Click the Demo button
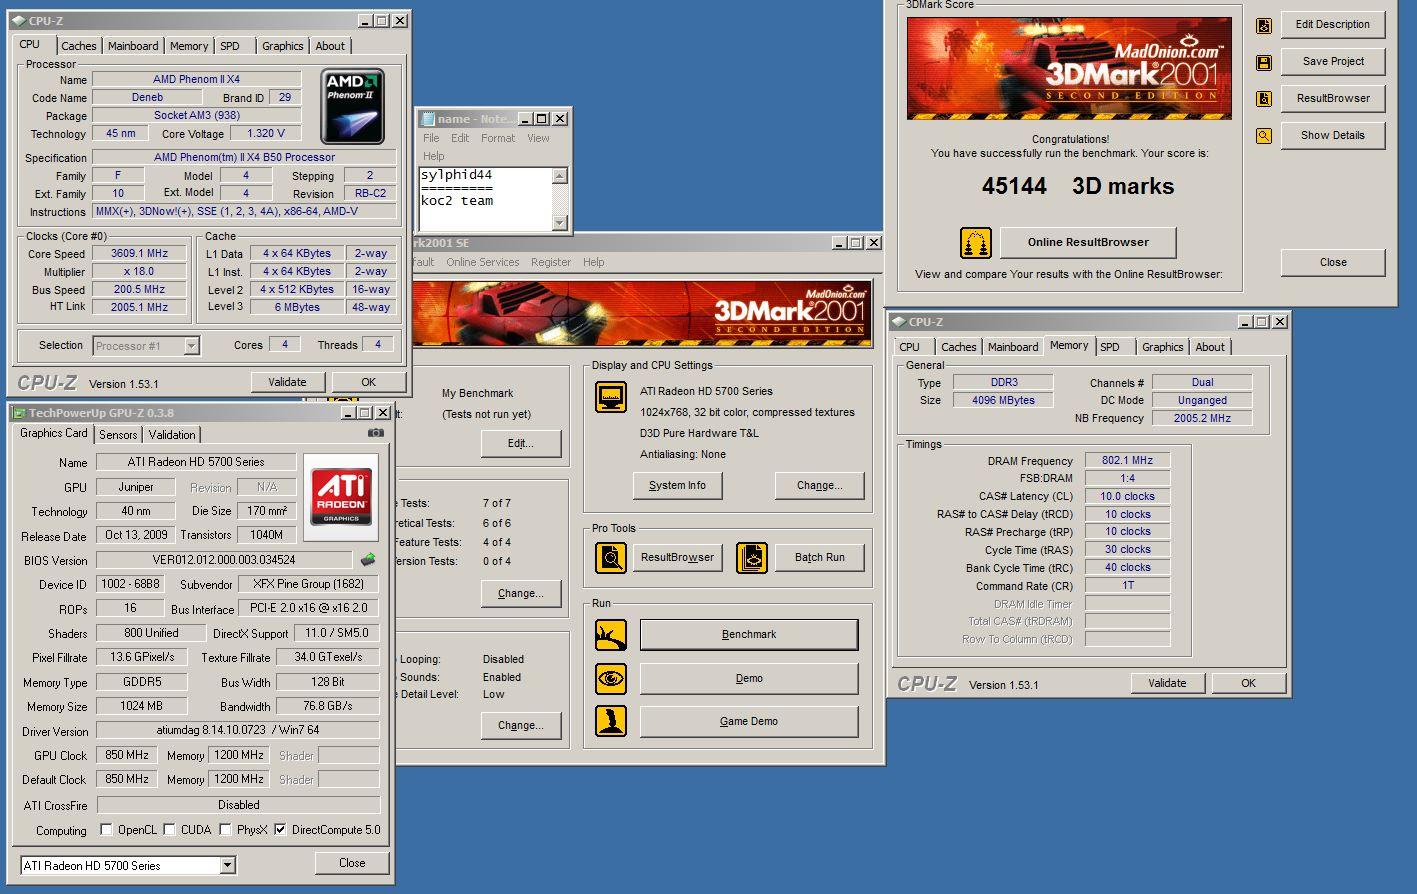The height and width of the screenshot is (894, 1417). click(x=749, y=678)
